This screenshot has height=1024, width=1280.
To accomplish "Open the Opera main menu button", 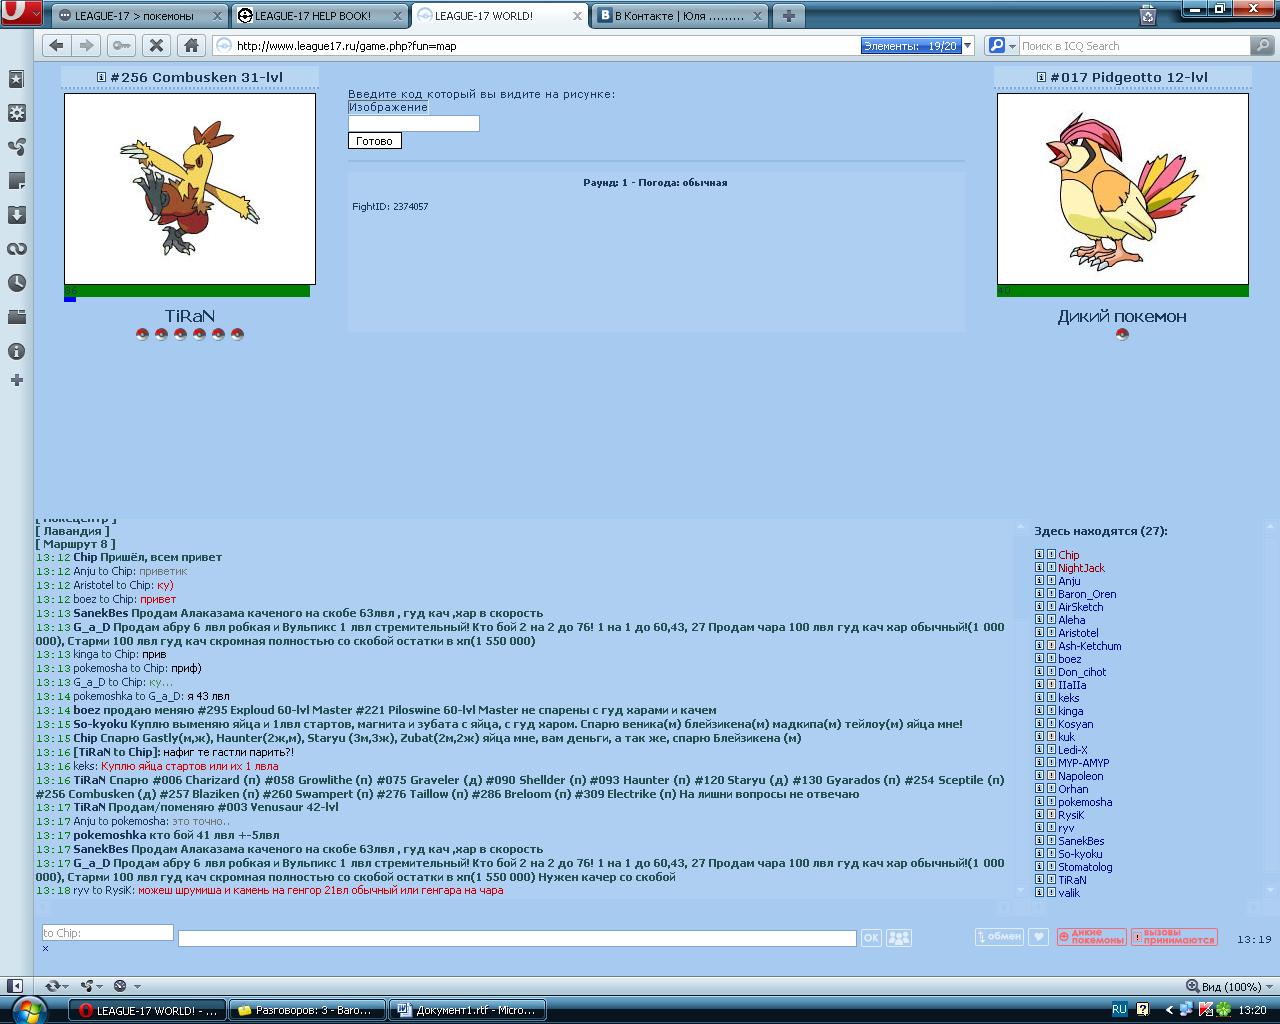I will 21,14.
